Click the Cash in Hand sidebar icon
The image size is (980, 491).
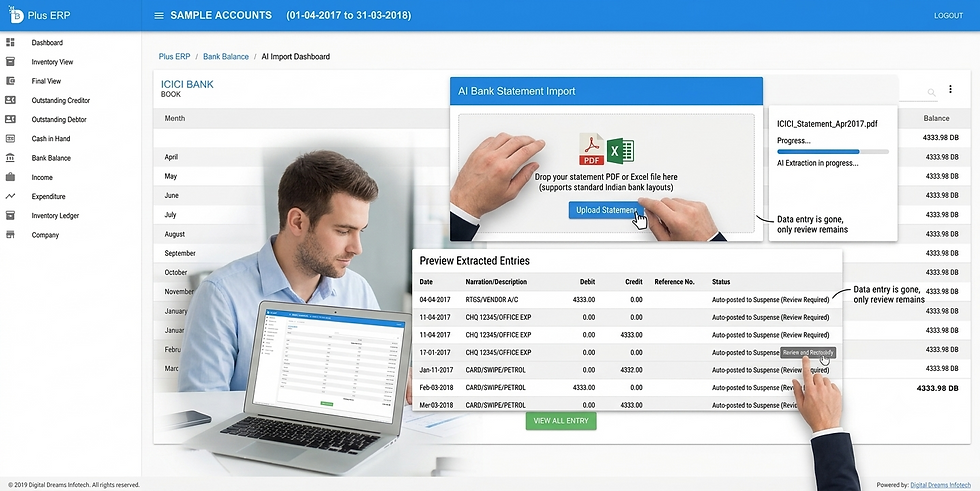[x=10, y=139]
